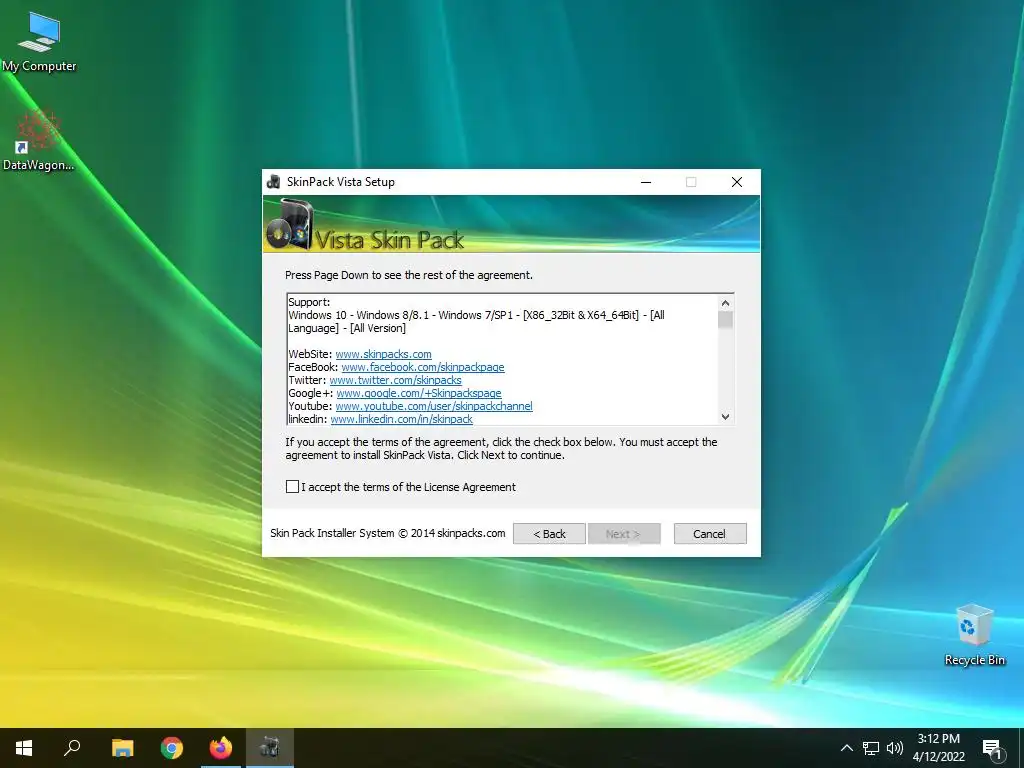The image size is (1024, 768).
Task: Cancel the SkinPack setup
Action: 710,534
